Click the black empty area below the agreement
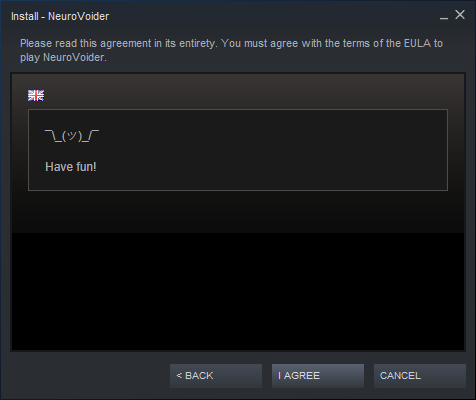 click(x=238, y=292)
